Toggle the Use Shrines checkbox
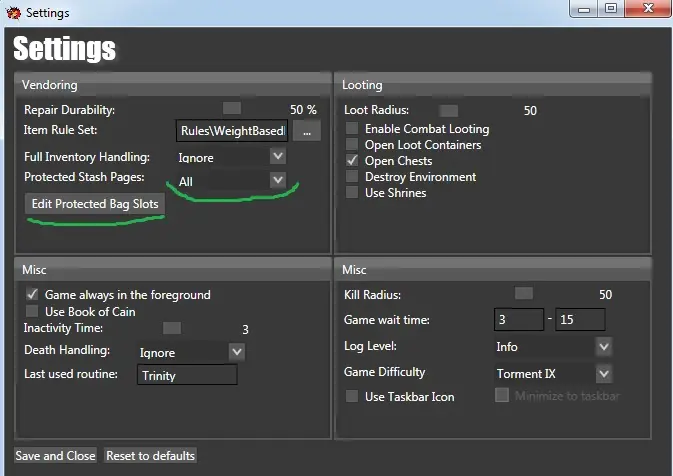673x476 pixels. point(352,193)
